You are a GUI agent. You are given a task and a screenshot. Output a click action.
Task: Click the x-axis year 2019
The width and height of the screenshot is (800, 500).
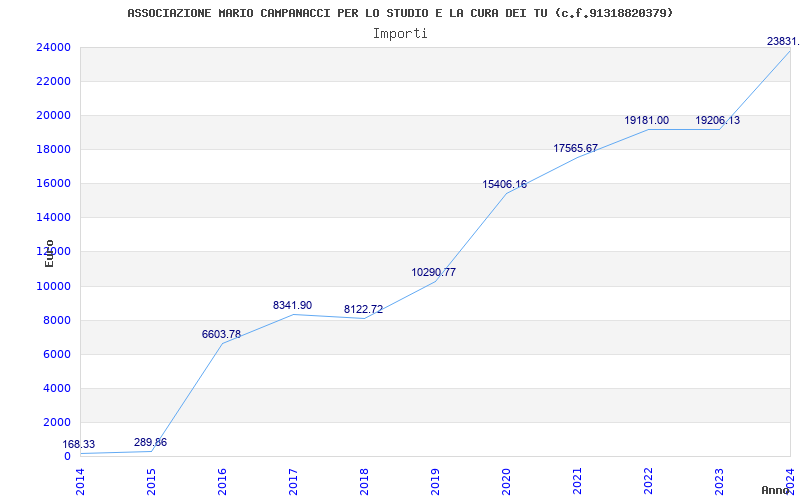tap(435, 482)
